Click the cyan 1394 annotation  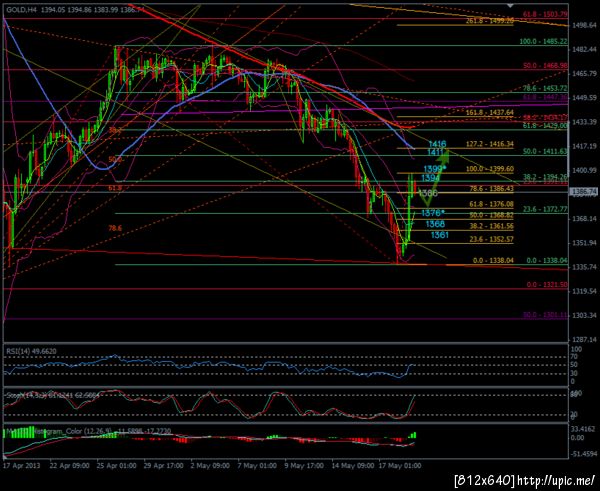pos(430,178)
